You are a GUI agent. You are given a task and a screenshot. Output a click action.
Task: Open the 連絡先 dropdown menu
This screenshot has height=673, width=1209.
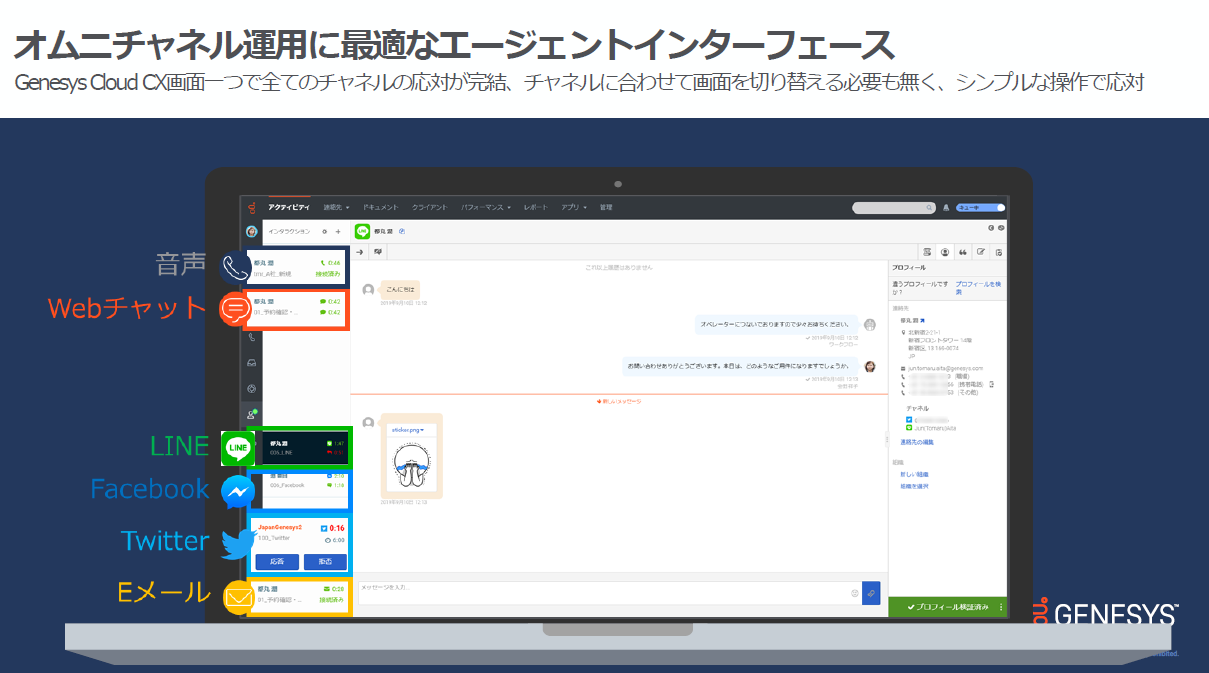[334, 206]
